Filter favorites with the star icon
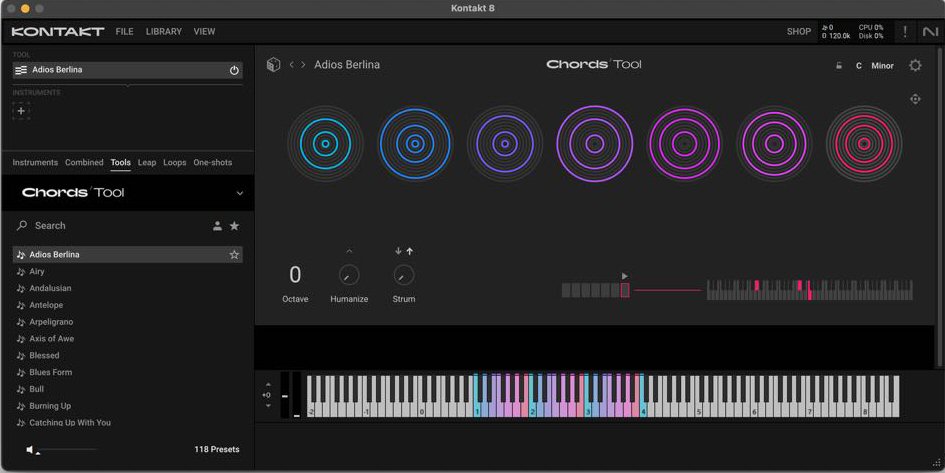 click(234, 226)
